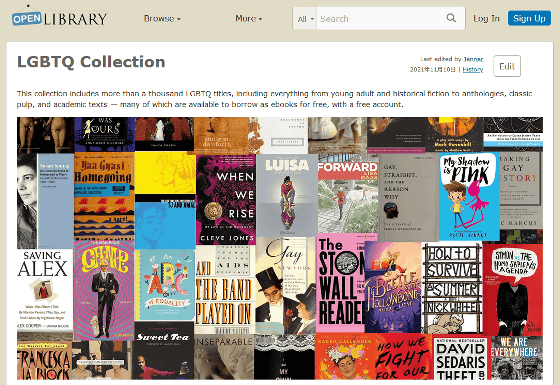Open The Stonewall Reader cover
560x385 pixels.
click(x=341, y=283)
